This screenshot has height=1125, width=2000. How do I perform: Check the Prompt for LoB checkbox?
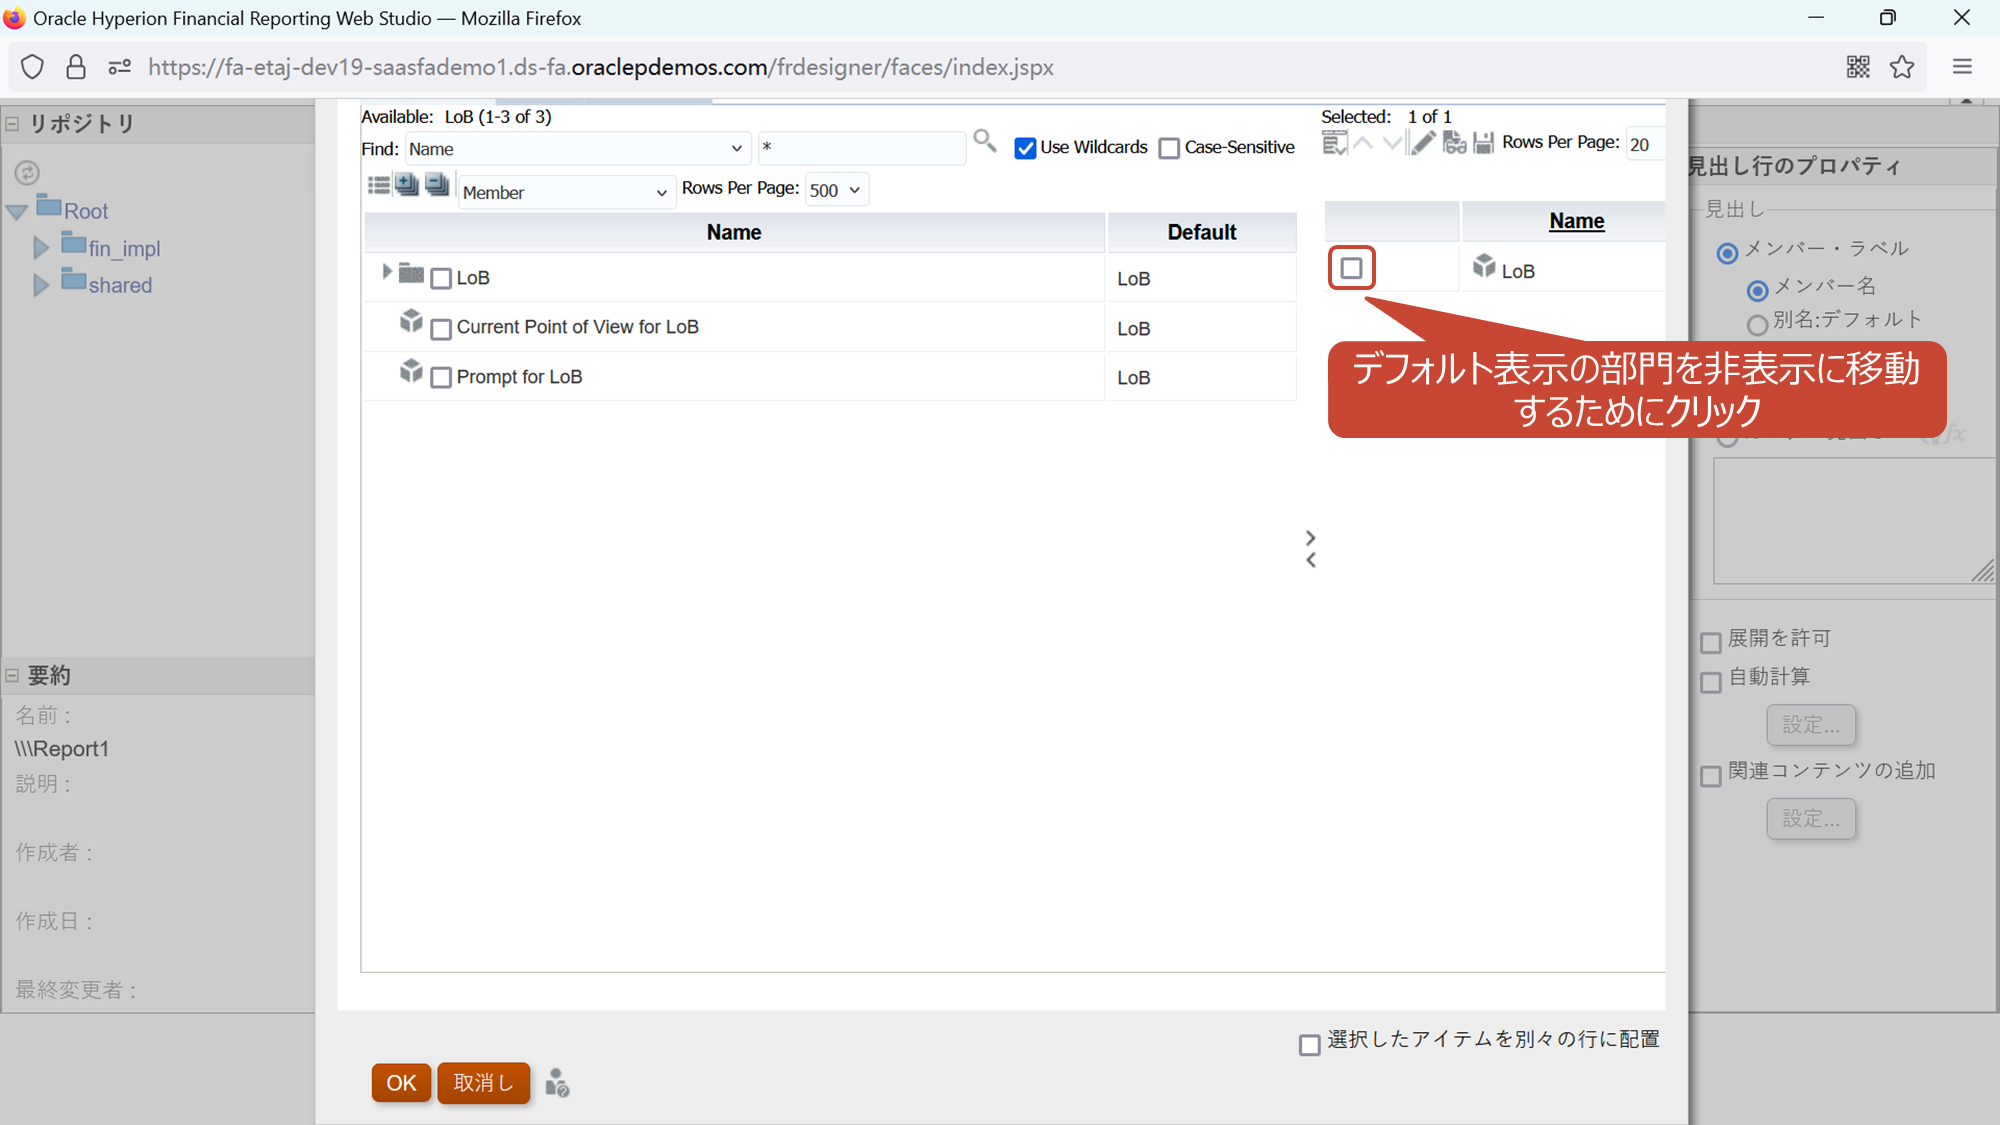click(441, 378)
